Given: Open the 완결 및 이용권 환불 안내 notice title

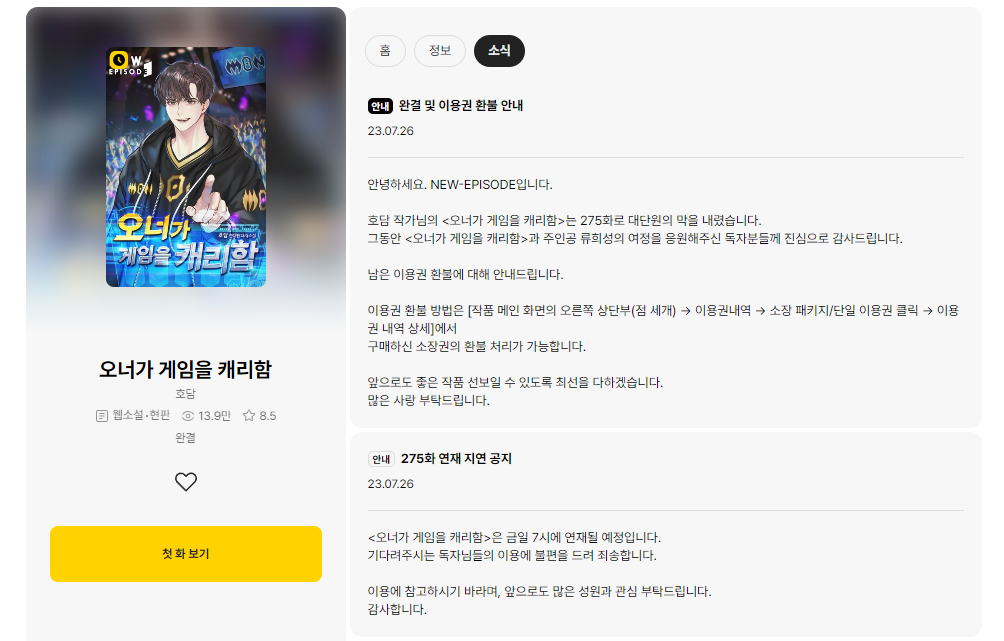Looking at the screenshot, I should [461, 106].
